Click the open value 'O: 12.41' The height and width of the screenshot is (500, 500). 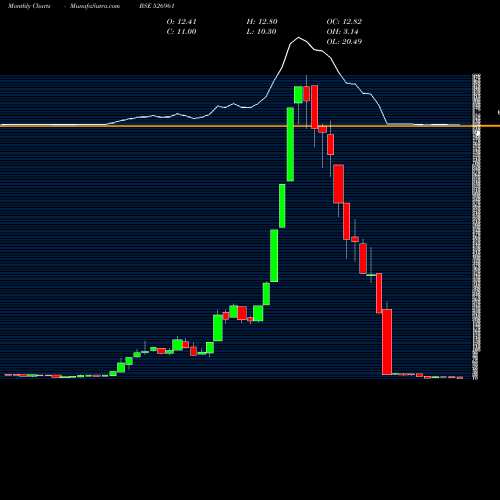point(182,22)
